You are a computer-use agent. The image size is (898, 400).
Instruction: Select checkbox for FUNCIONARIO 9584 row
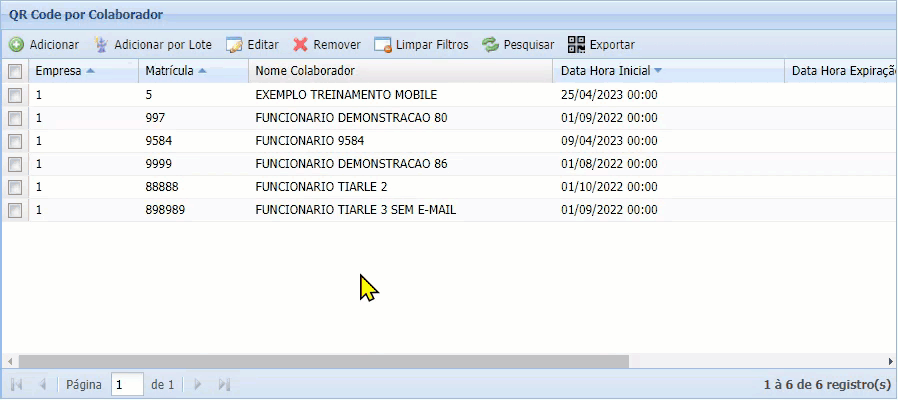pos(15,141)
